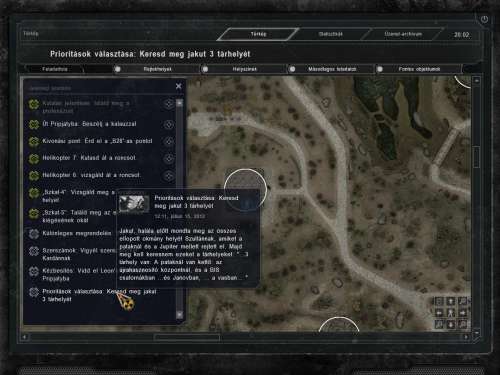This screenshot has width=500, height=375.
Task: Select the 'Szerszámok' task icon
Action: tap(34, 251)
